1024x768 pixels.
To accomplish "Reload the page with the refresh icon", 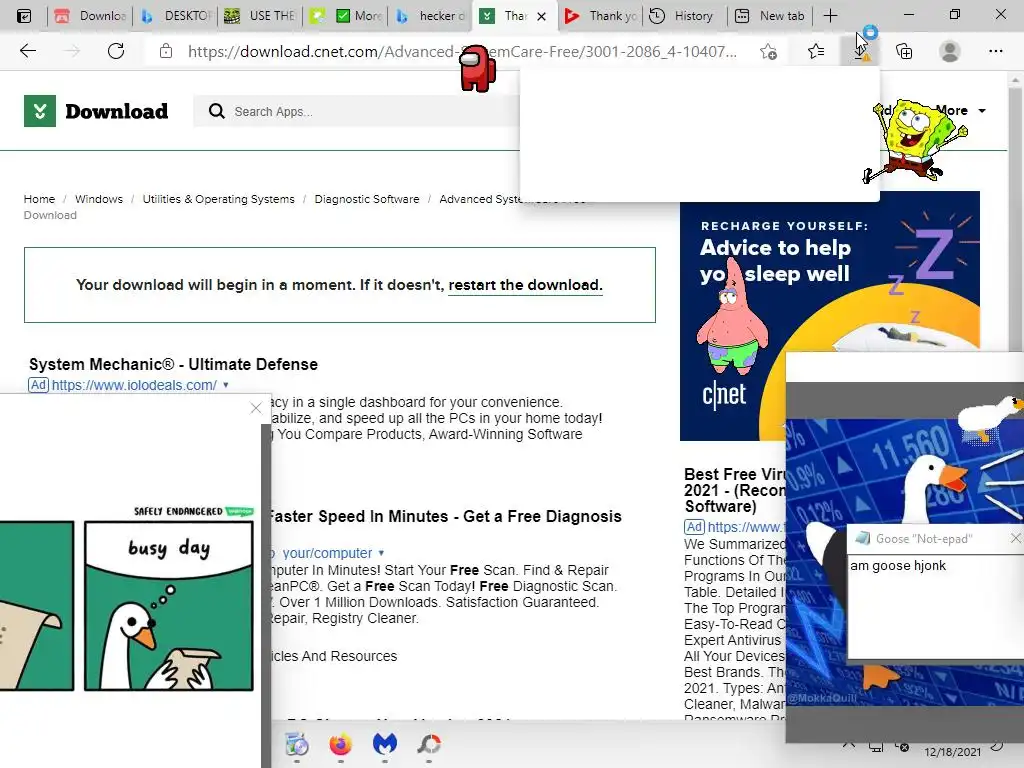I will 116,51.
